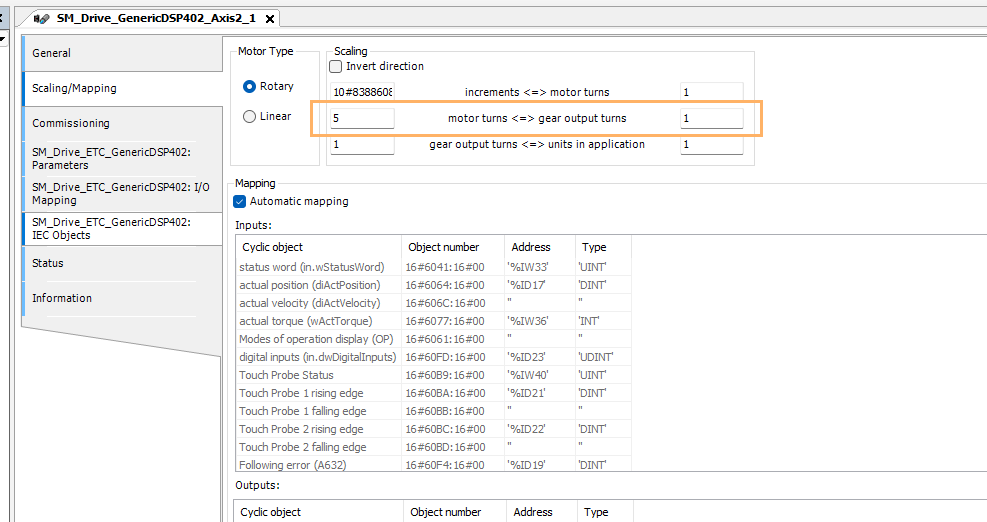Open the Information tab
987x522 pixels.
[x=120, y=298]
